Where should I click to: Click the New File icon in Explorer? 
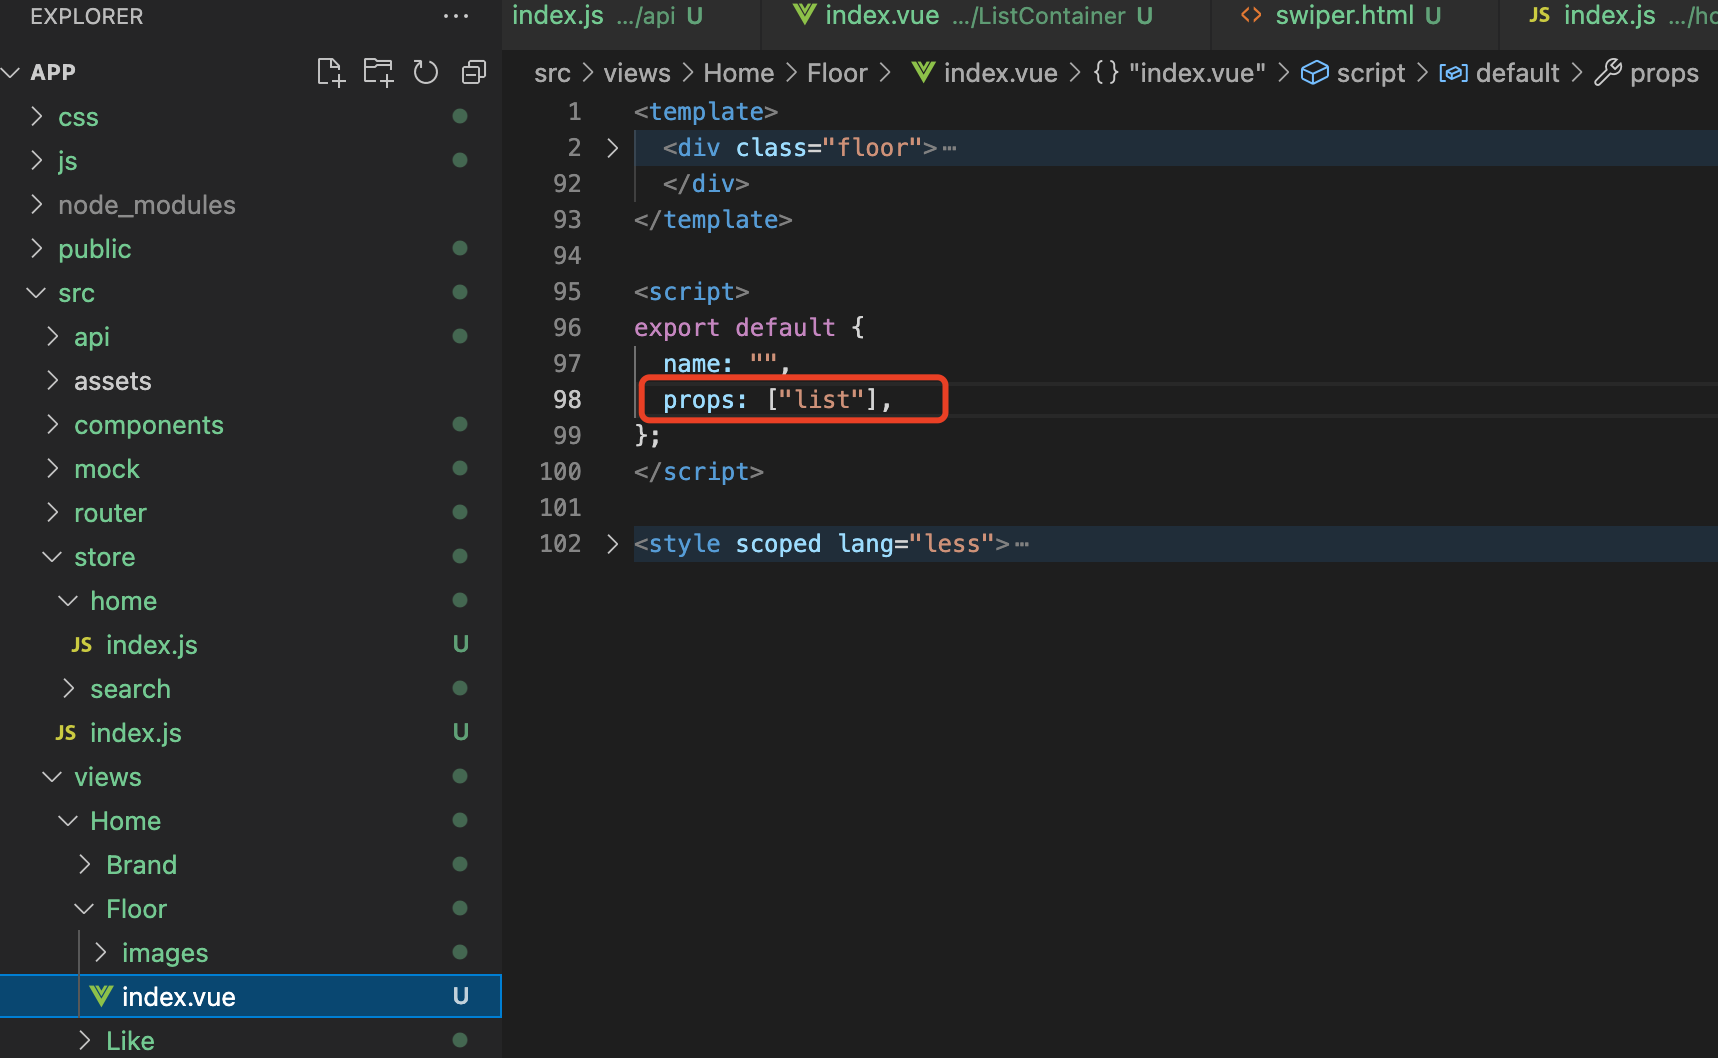(330, 72)
